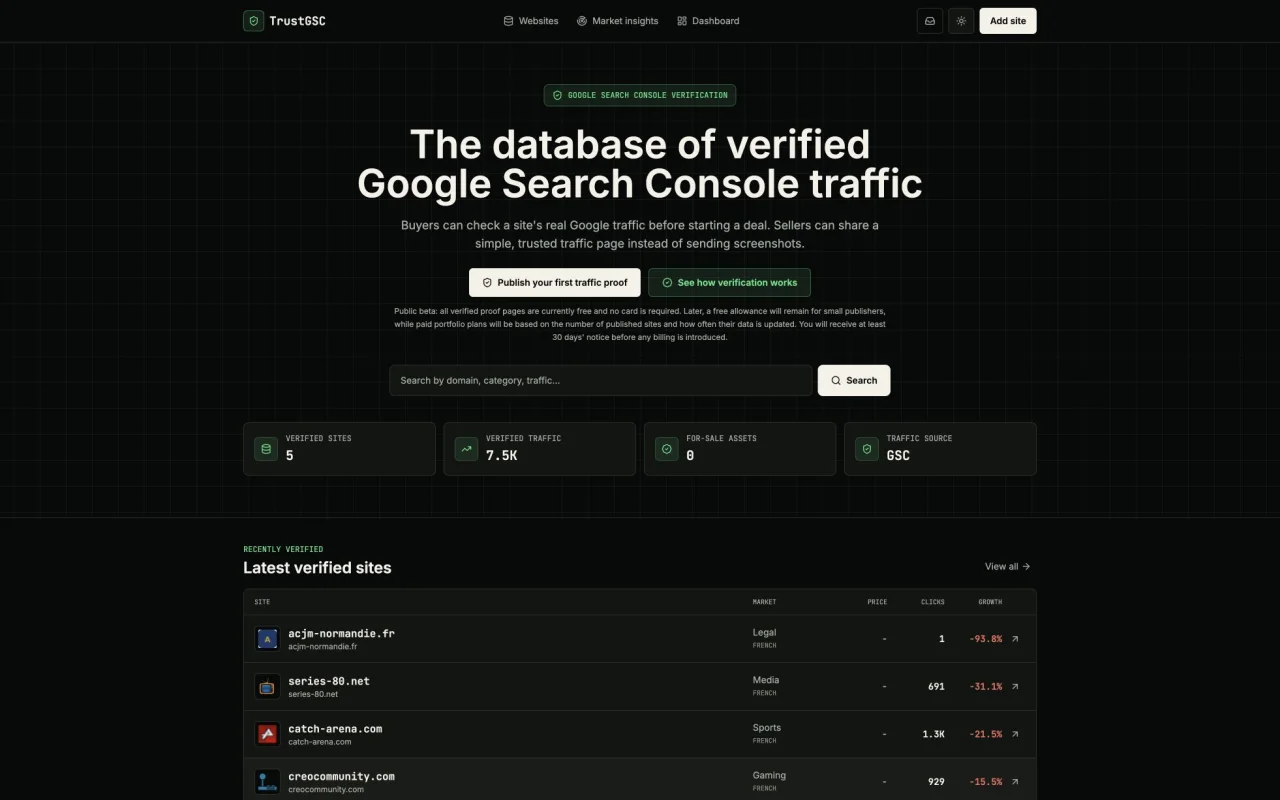
Task: Open the catch-arena.com row arrow icon
Action: (1015, 734)
